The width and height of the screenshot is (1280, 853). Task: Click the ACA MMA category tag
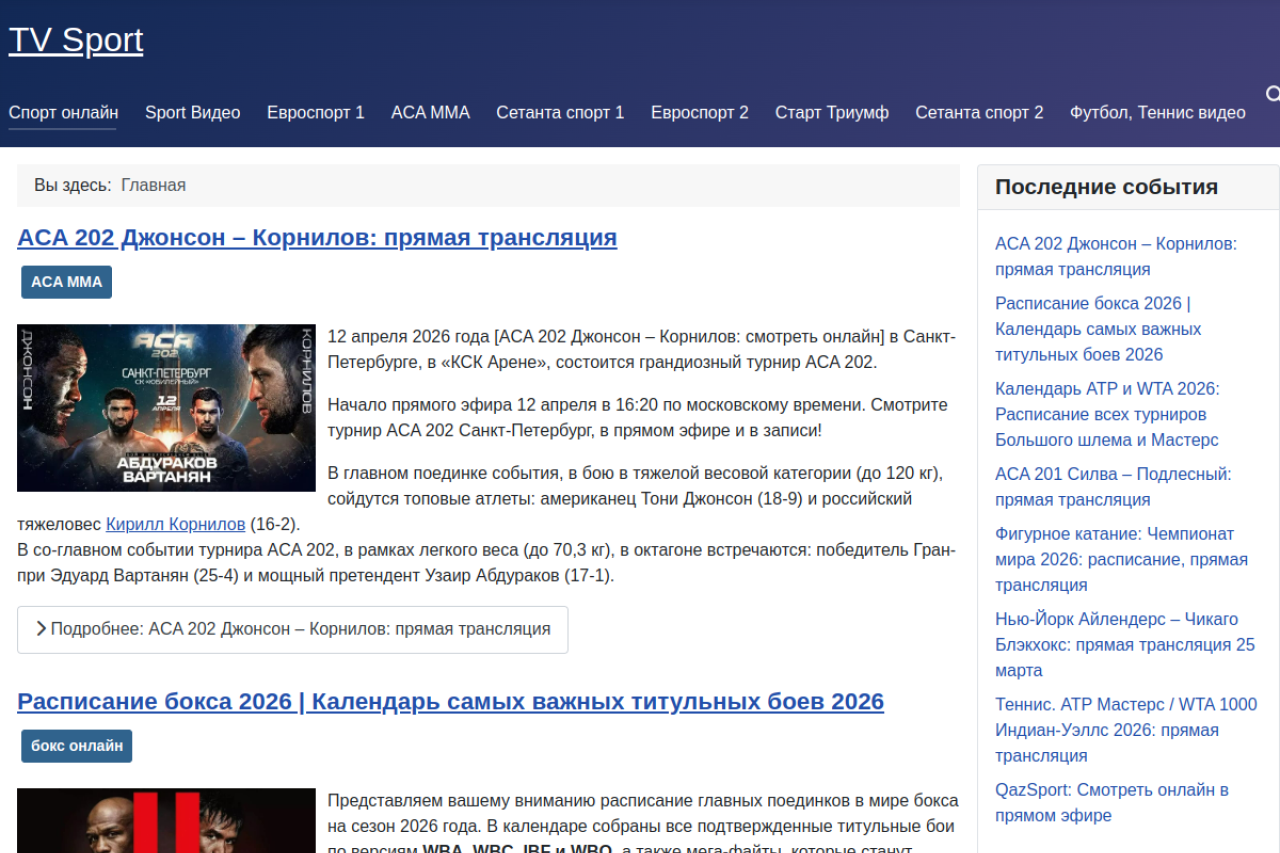(66, 282)
